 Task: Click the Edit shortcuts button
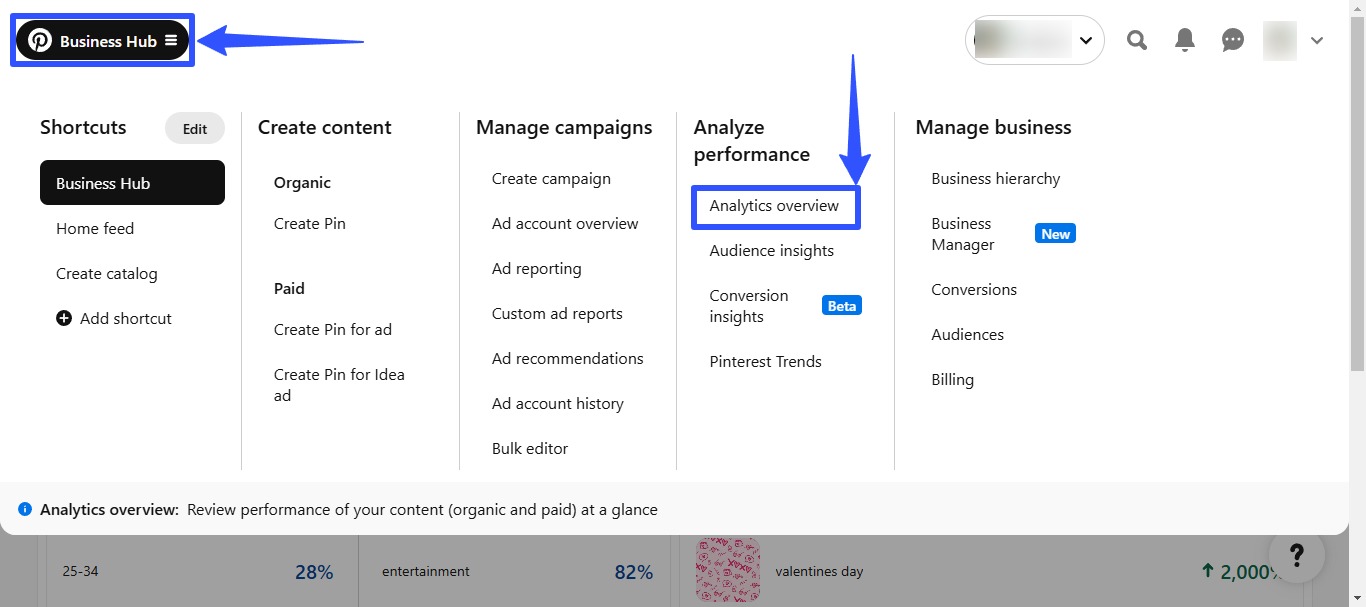click(195, 128)
